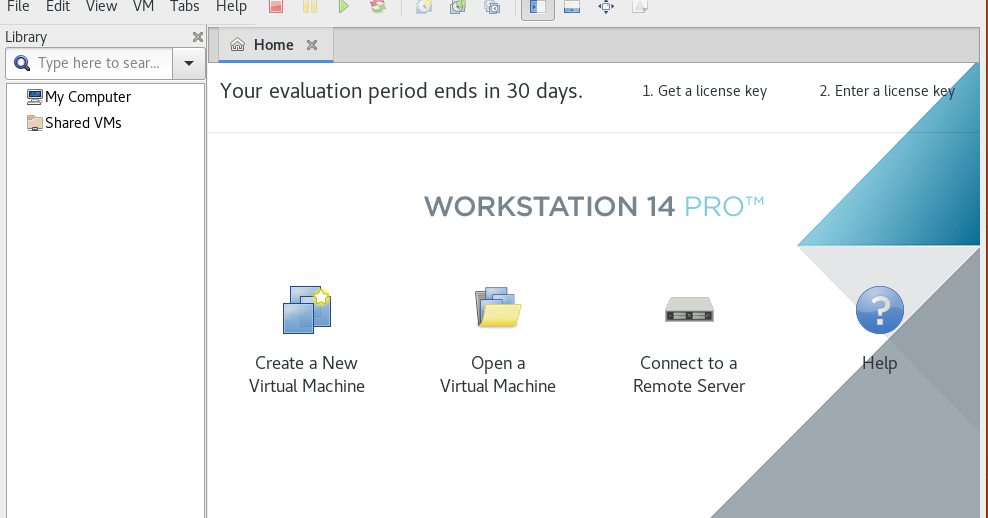Screen dimensions: 988x518
Task: Close the Library panel
Action: [x=198, y=37]
